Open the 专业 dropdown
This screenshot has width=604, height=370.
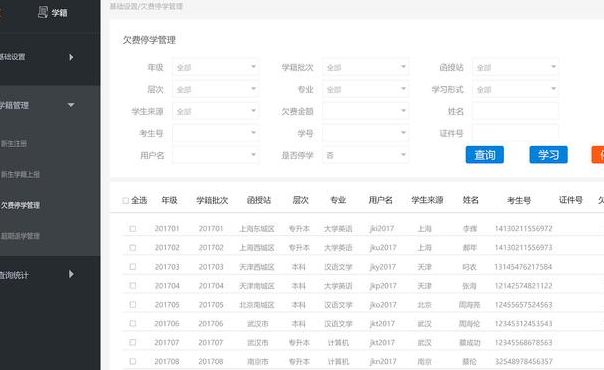365,89
